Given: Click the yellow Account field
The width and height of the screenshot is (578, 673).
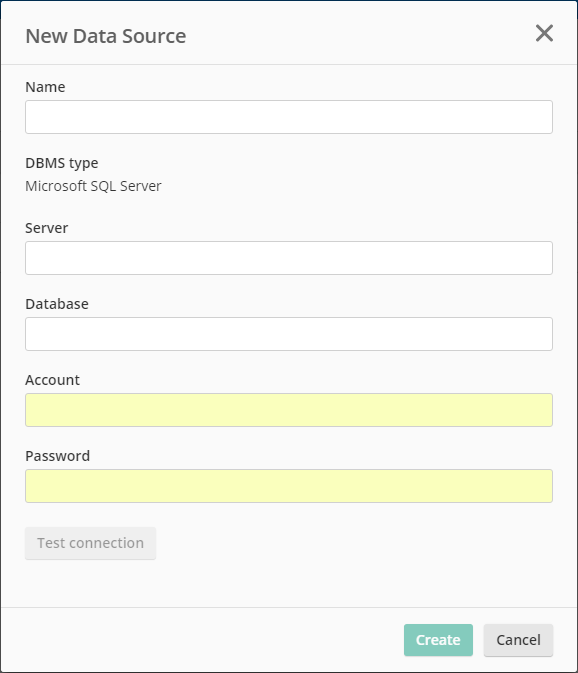Looking at the screenshot, I should (x=289, y=410).
